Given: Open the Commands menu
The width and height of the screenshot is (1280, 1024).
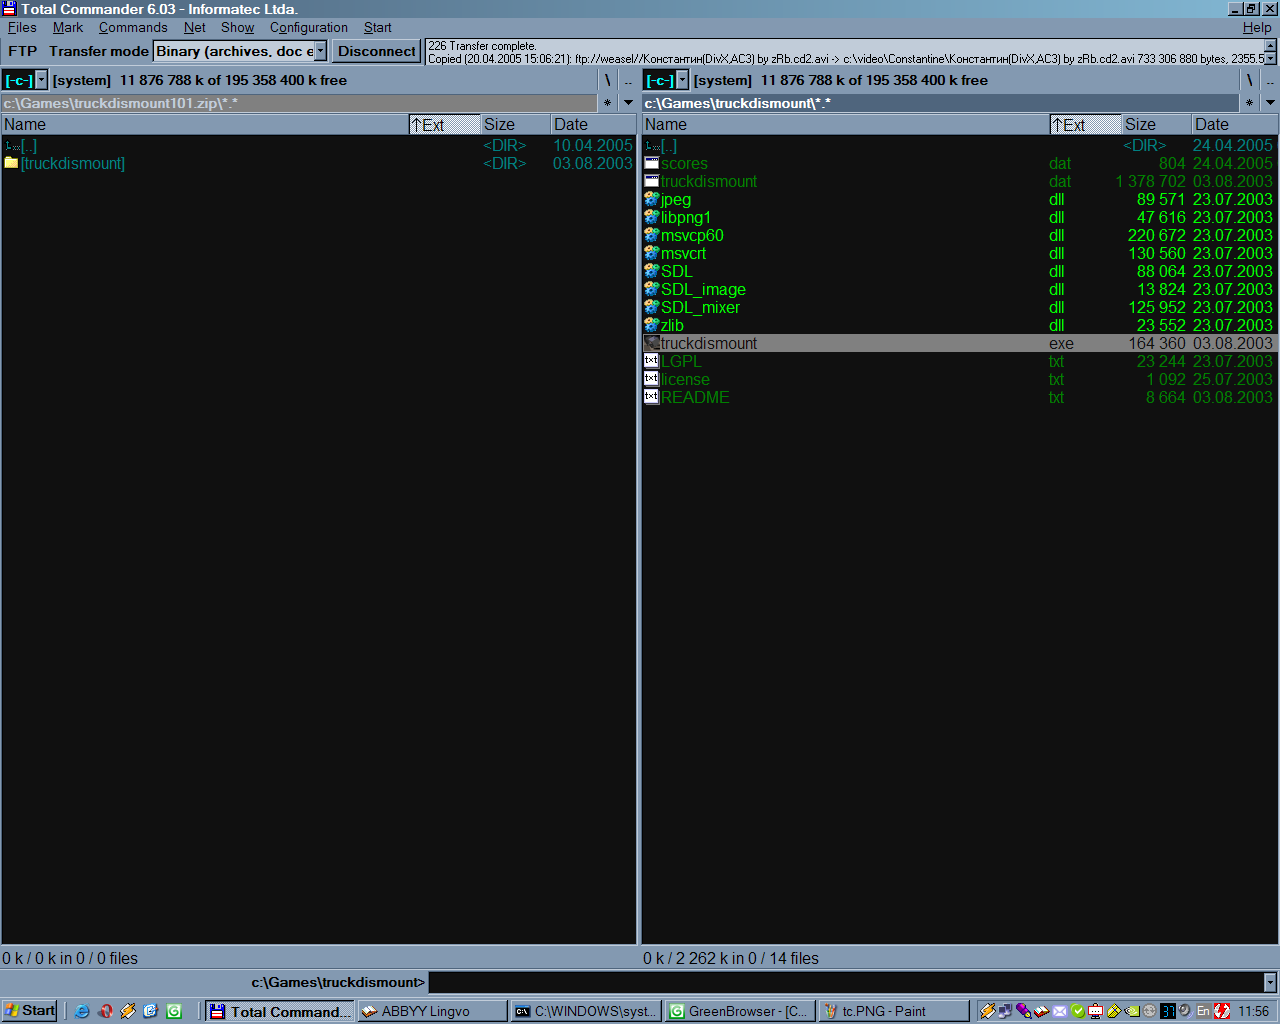Looking at the screenshot, I should (133, 27).
